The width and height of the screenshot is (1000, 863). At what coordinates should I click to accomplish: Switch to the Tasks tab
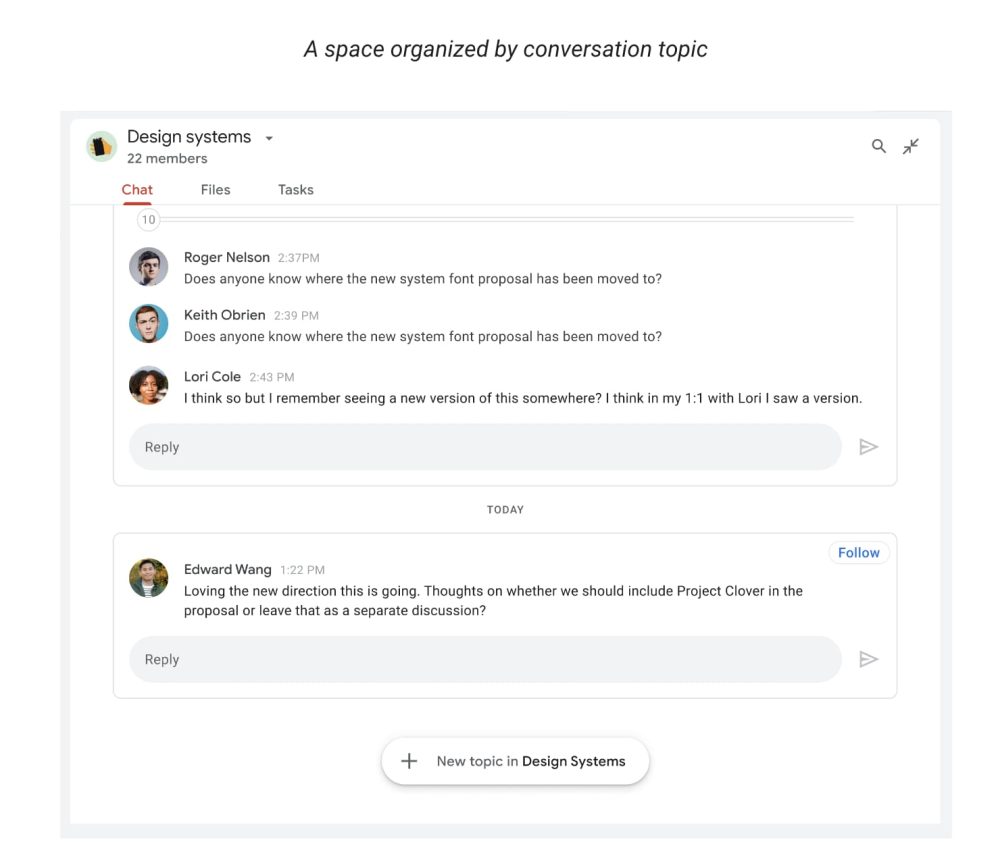pyautogui.click(x=295, y=190)
